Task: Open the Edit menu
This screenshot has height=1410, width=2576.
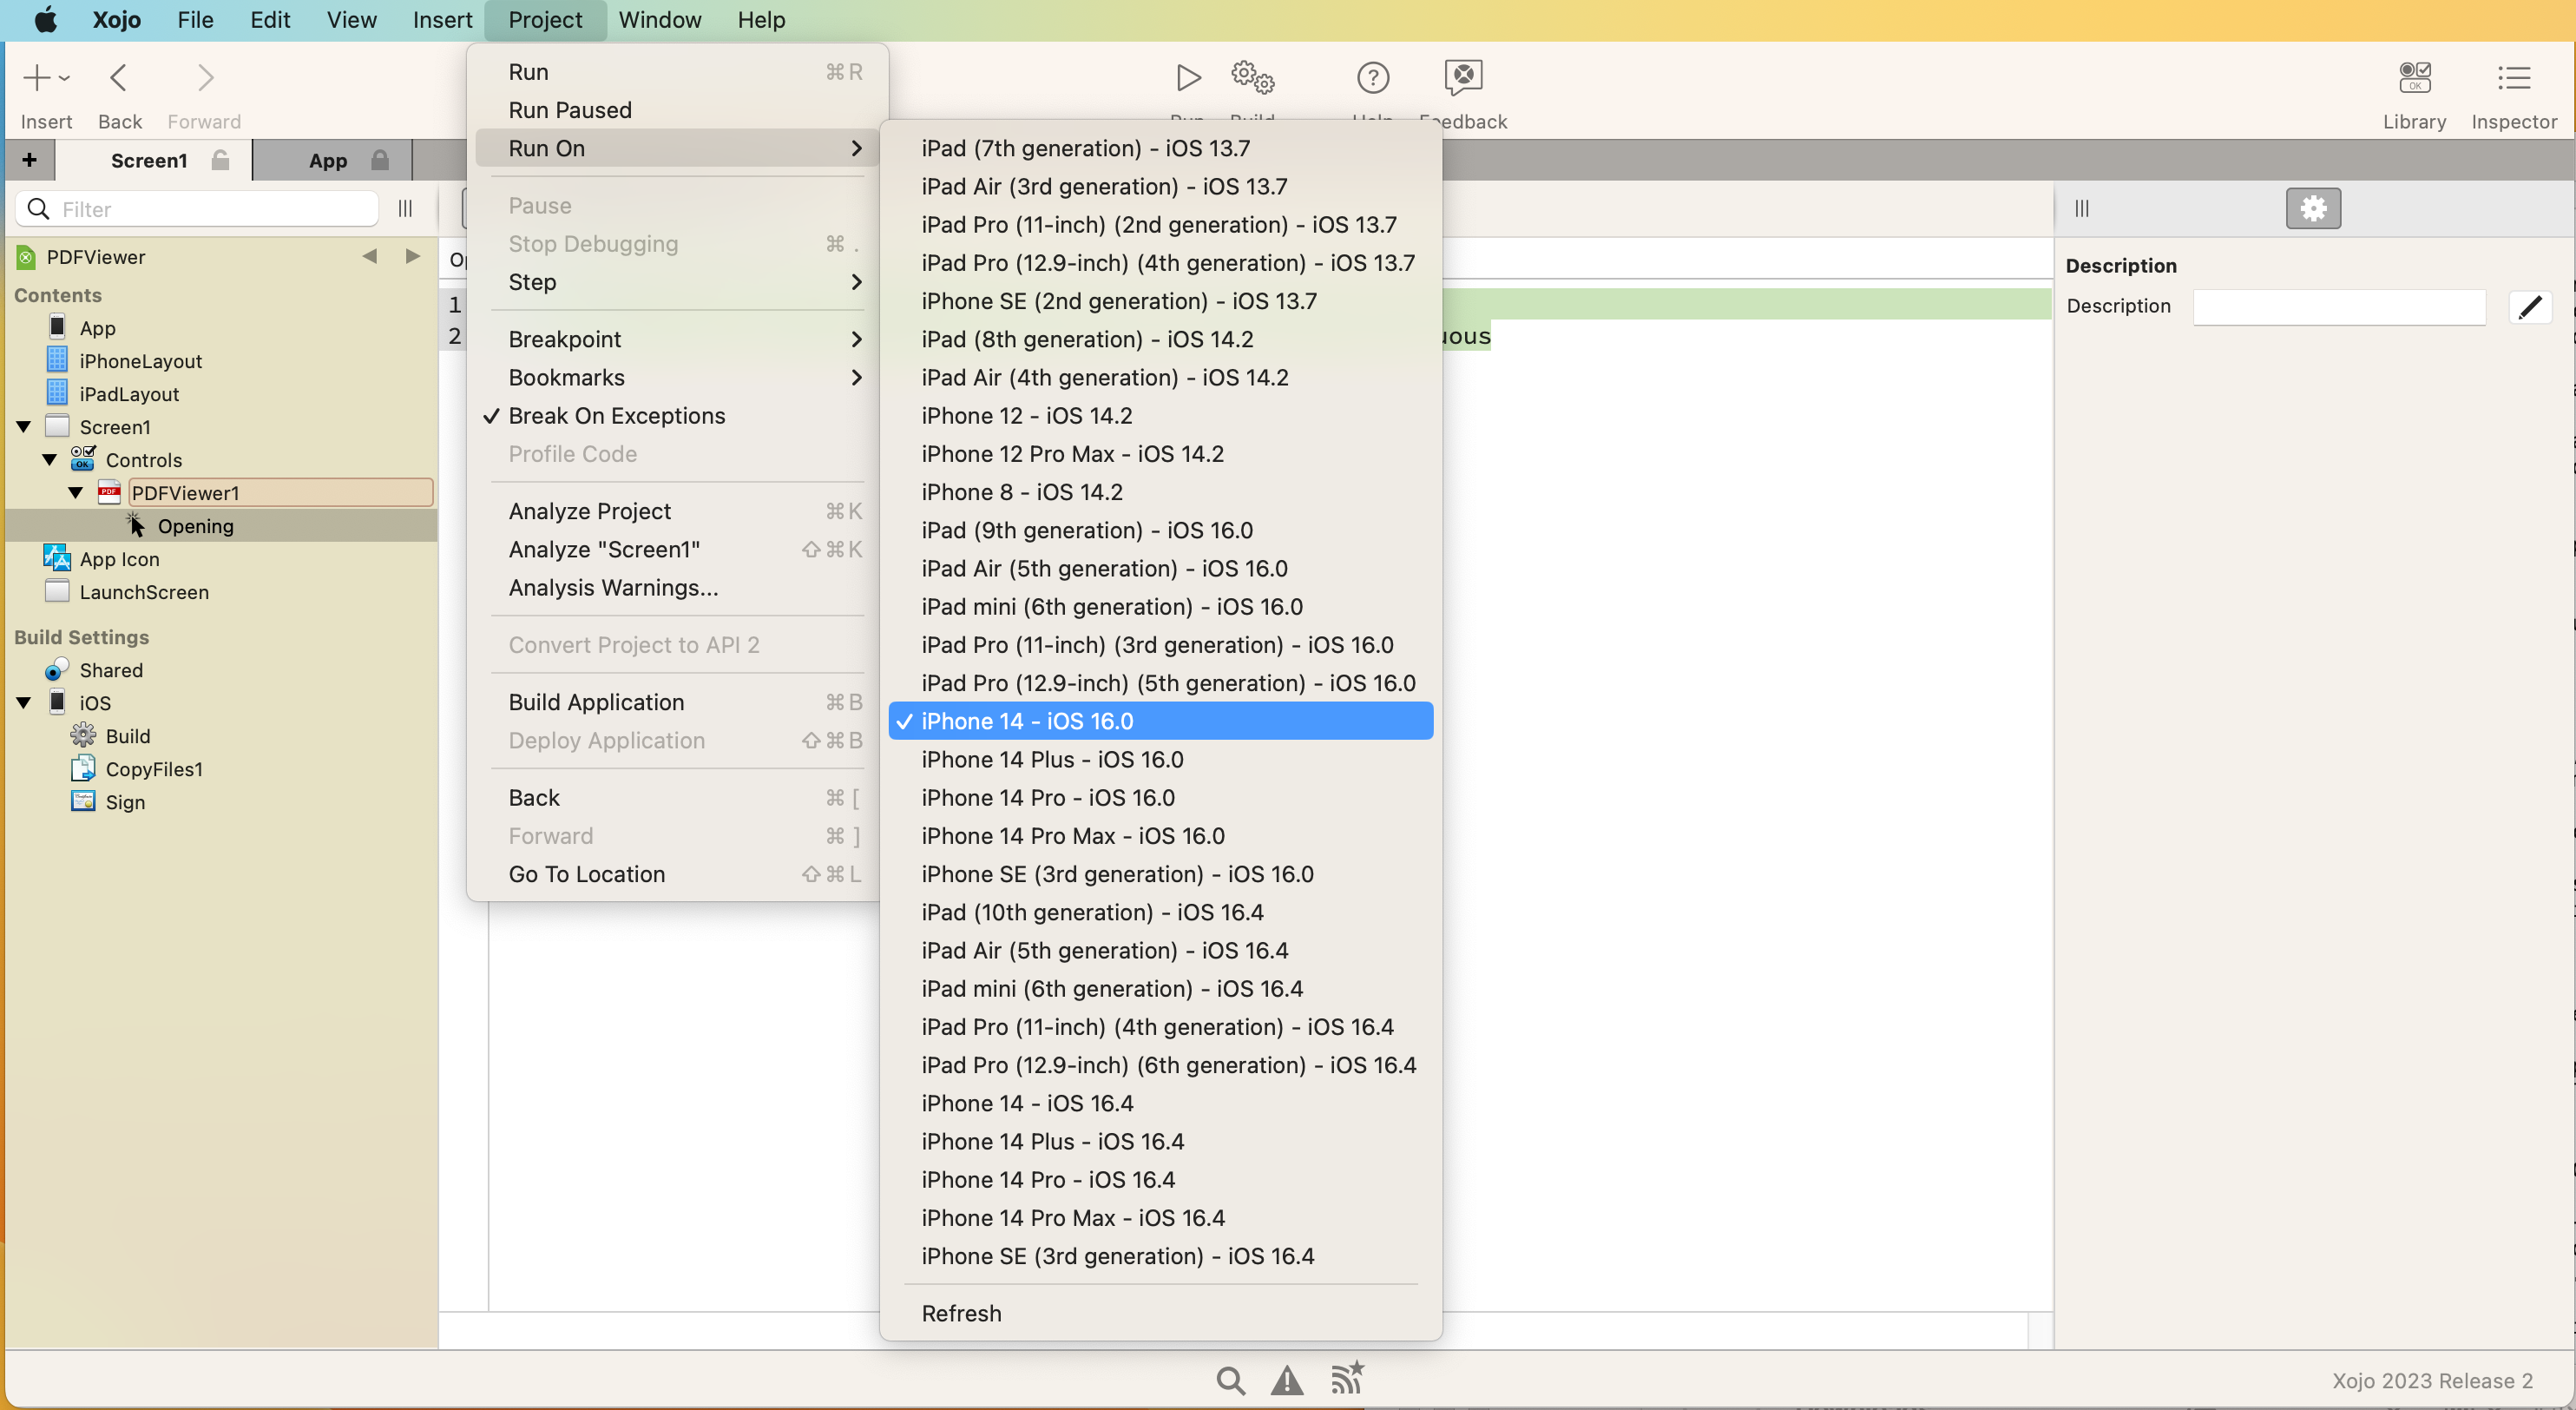Action: [270, 20]
